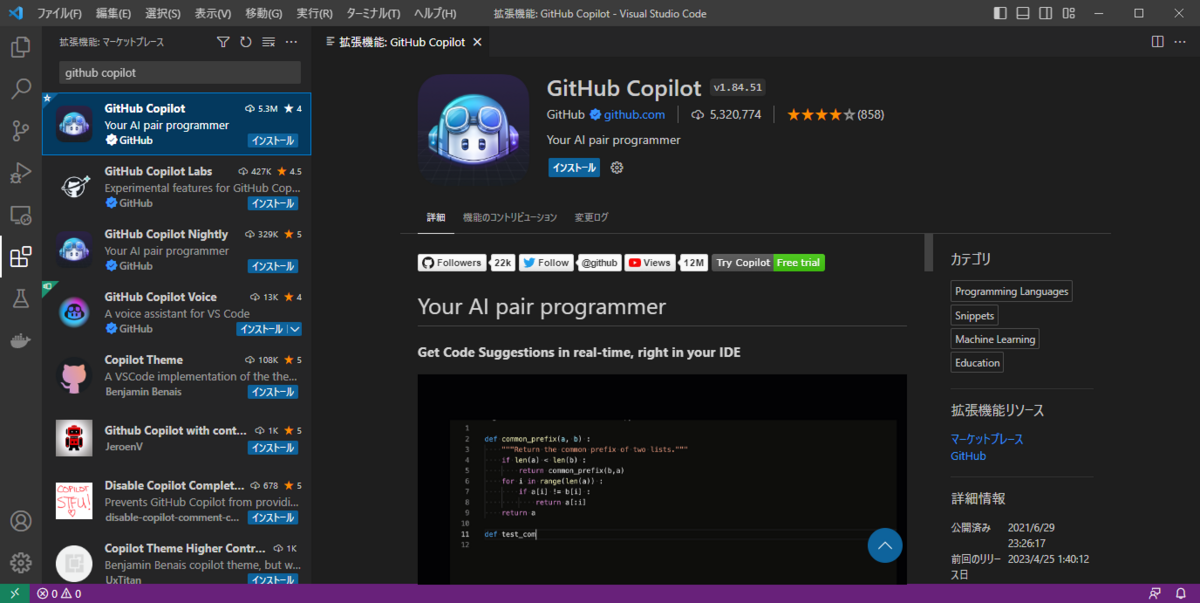The image size is (1200, 603).
Task: Open the Explorer view in activity bar
Action: [x=21, y=47]
